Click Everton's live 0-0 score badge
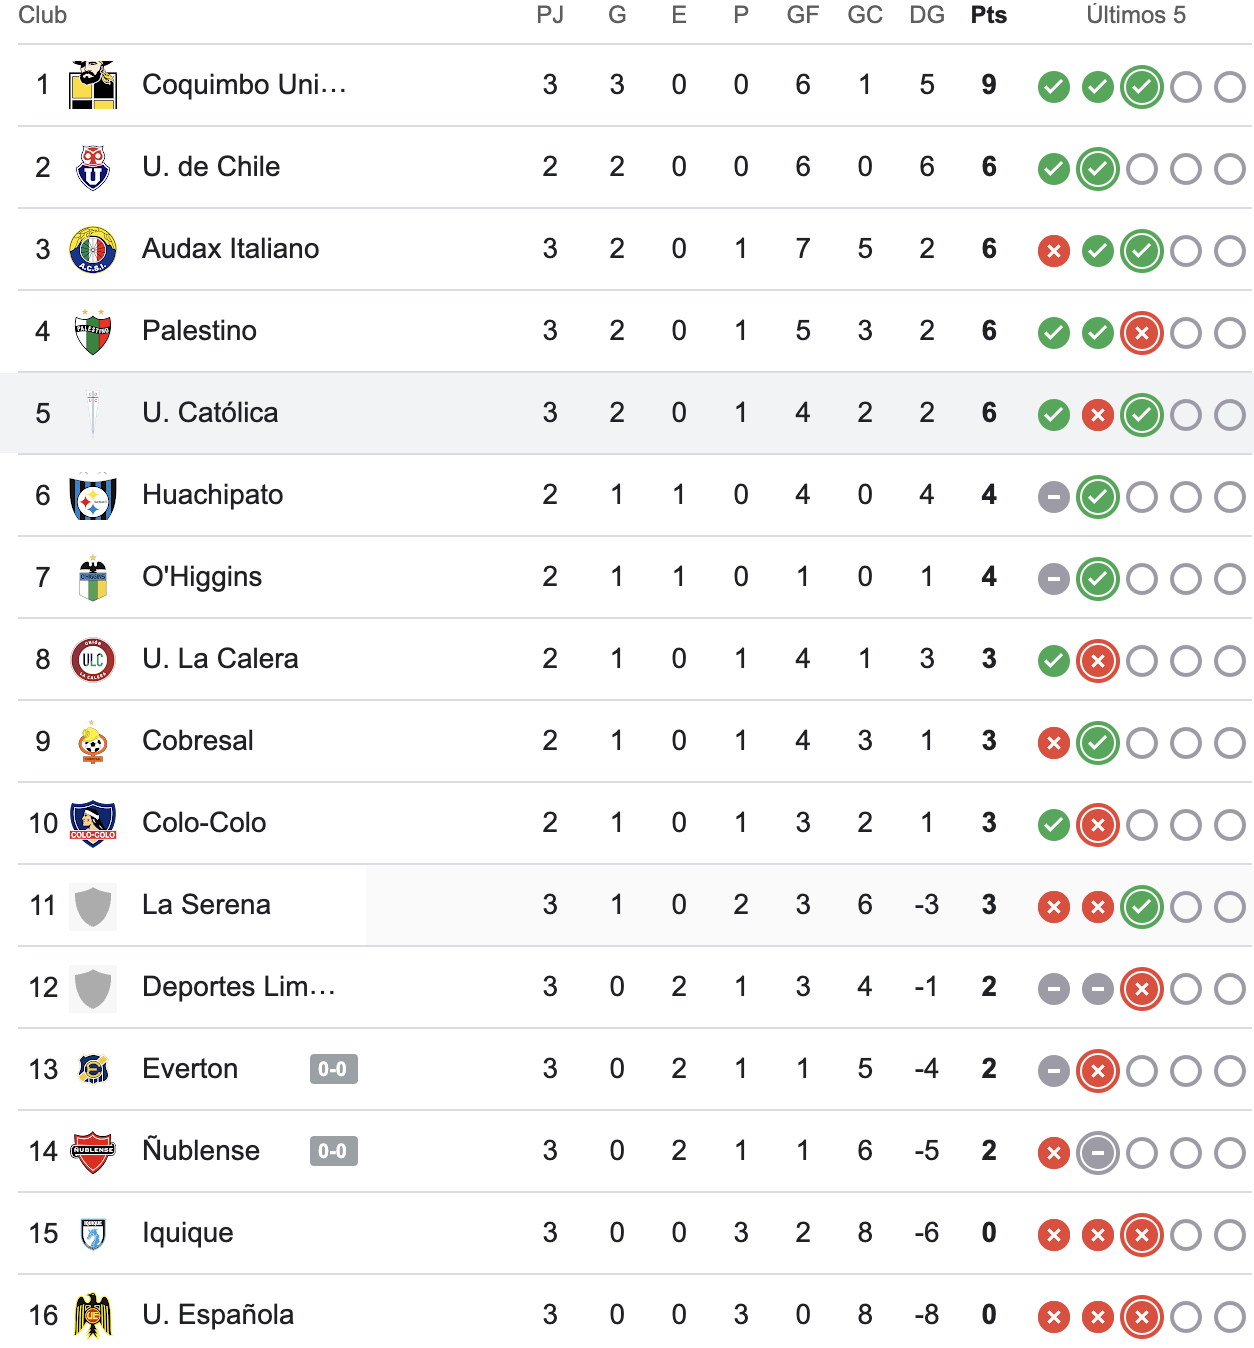Image resolution: width=1254 pixels, height=1348 pixels. [333, 1069]
